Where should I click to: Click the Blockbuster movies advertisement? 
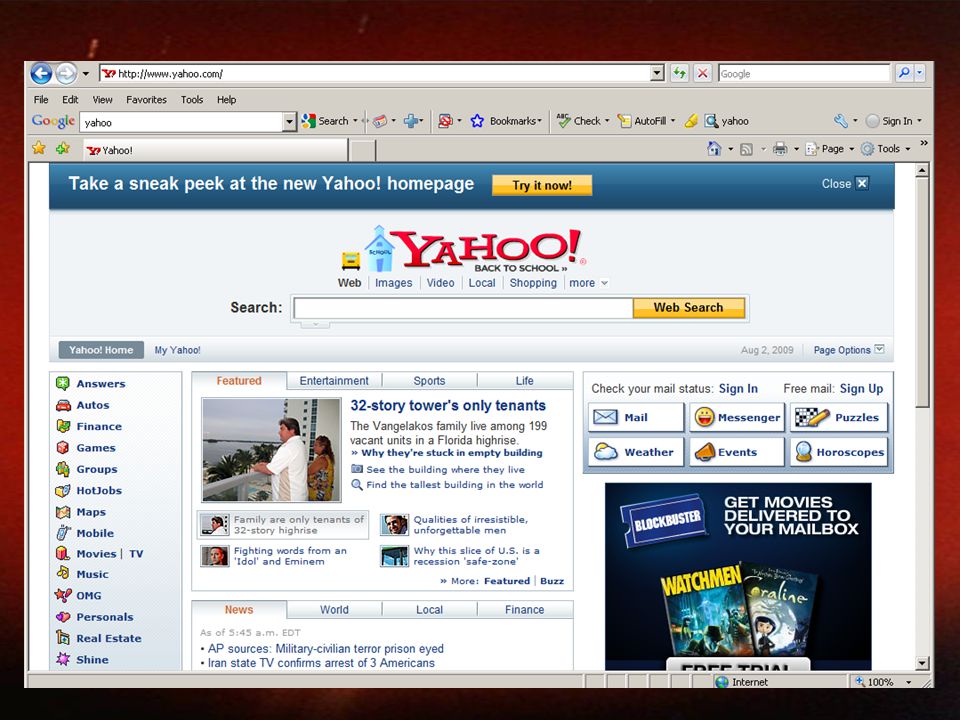(738, 576)
